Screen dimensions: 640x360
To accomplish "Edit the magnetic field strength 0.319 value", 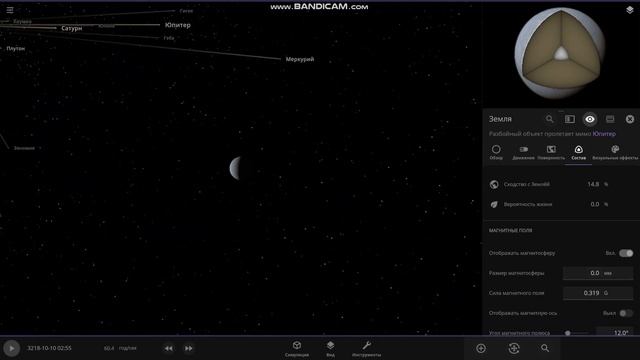I will [x=598, y=293].
